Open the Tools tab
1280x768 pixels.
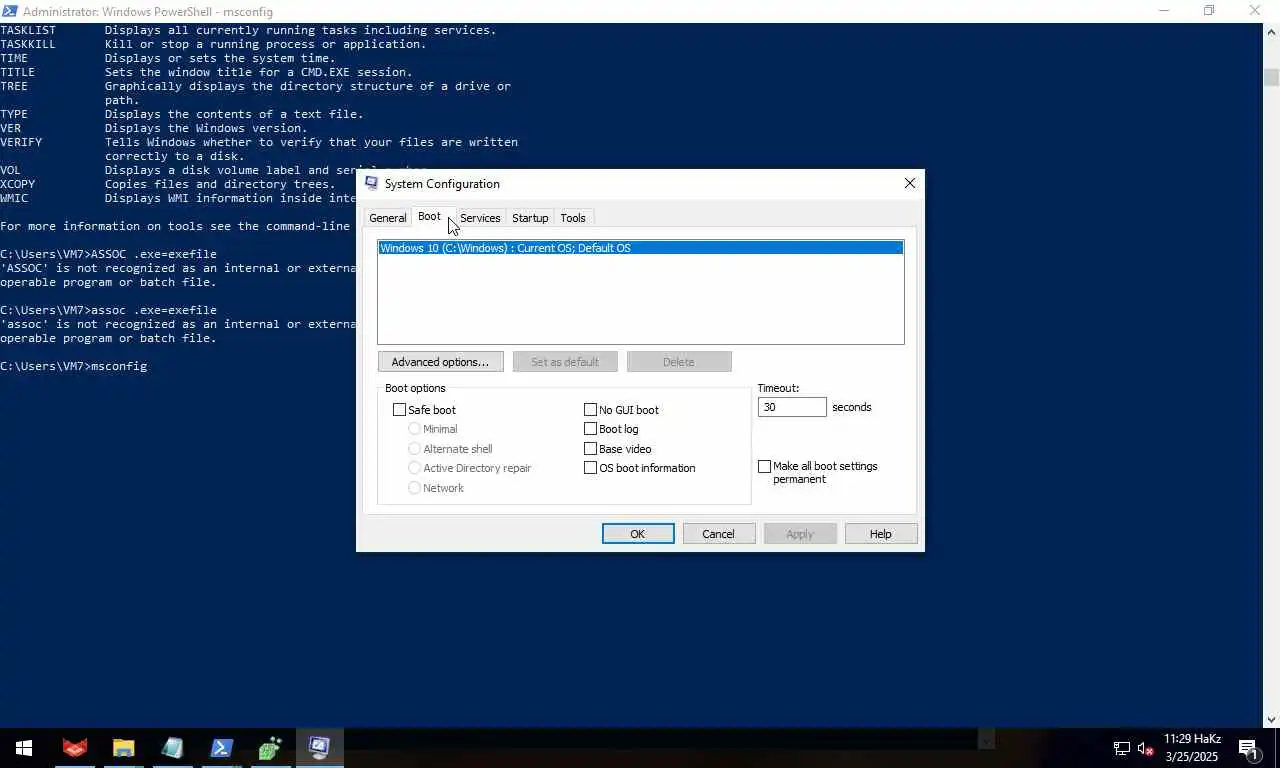(573, 218)
